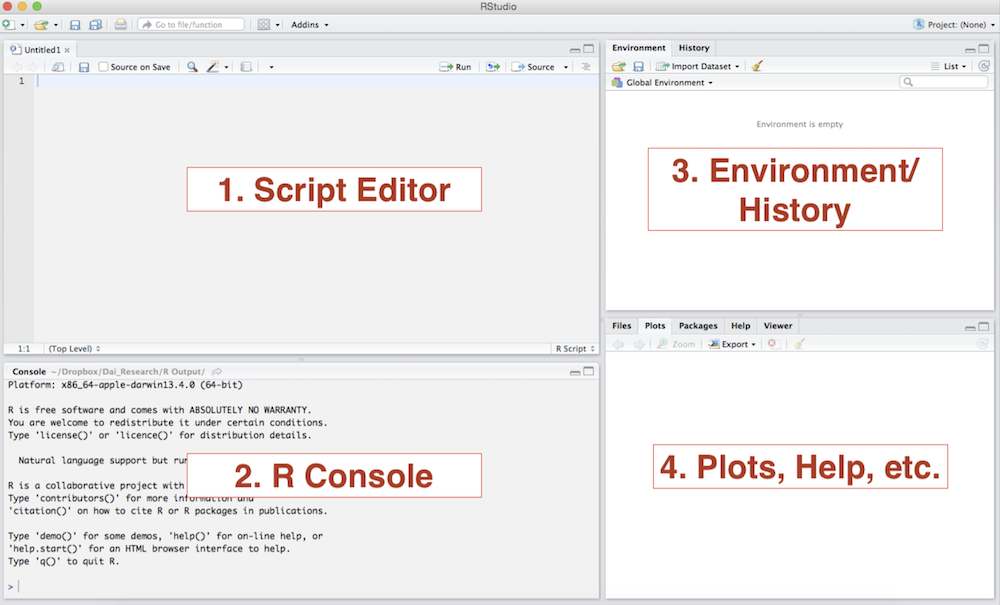Image resolution: width=1000 pixels, height=605 pixels.
Task: Click the print icon in the main toolbar
Action: coord(120,24)
